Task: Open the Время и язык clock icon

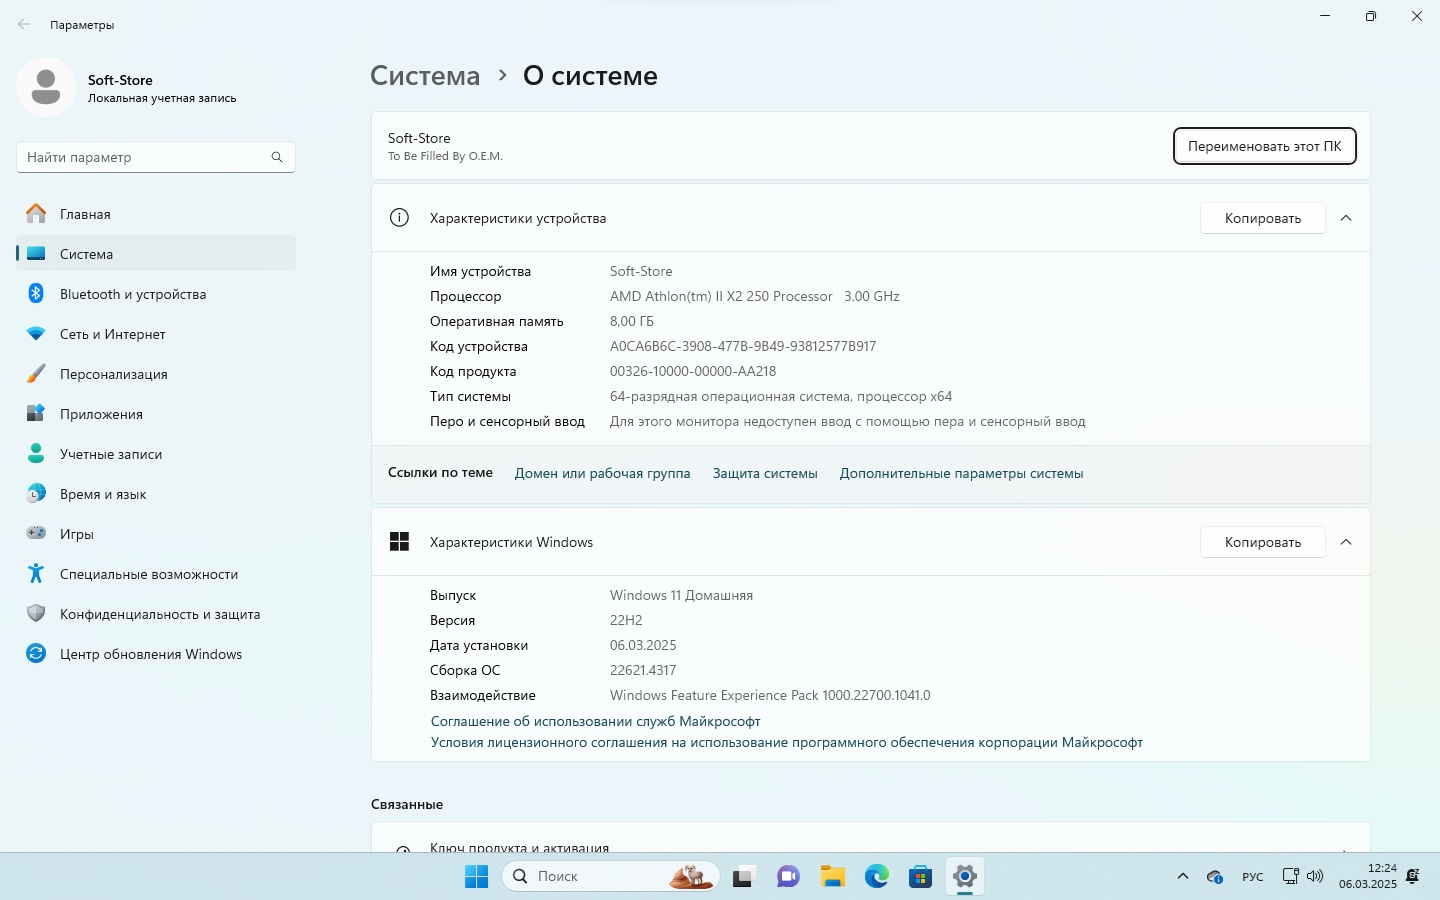Action: click(36, 493)
